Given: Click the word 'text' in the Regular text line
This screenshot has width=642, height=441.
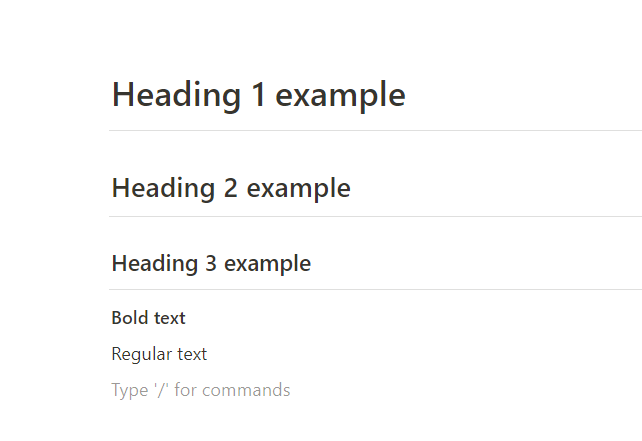Looking at the screenshot, I should click(x=192, y=354).
